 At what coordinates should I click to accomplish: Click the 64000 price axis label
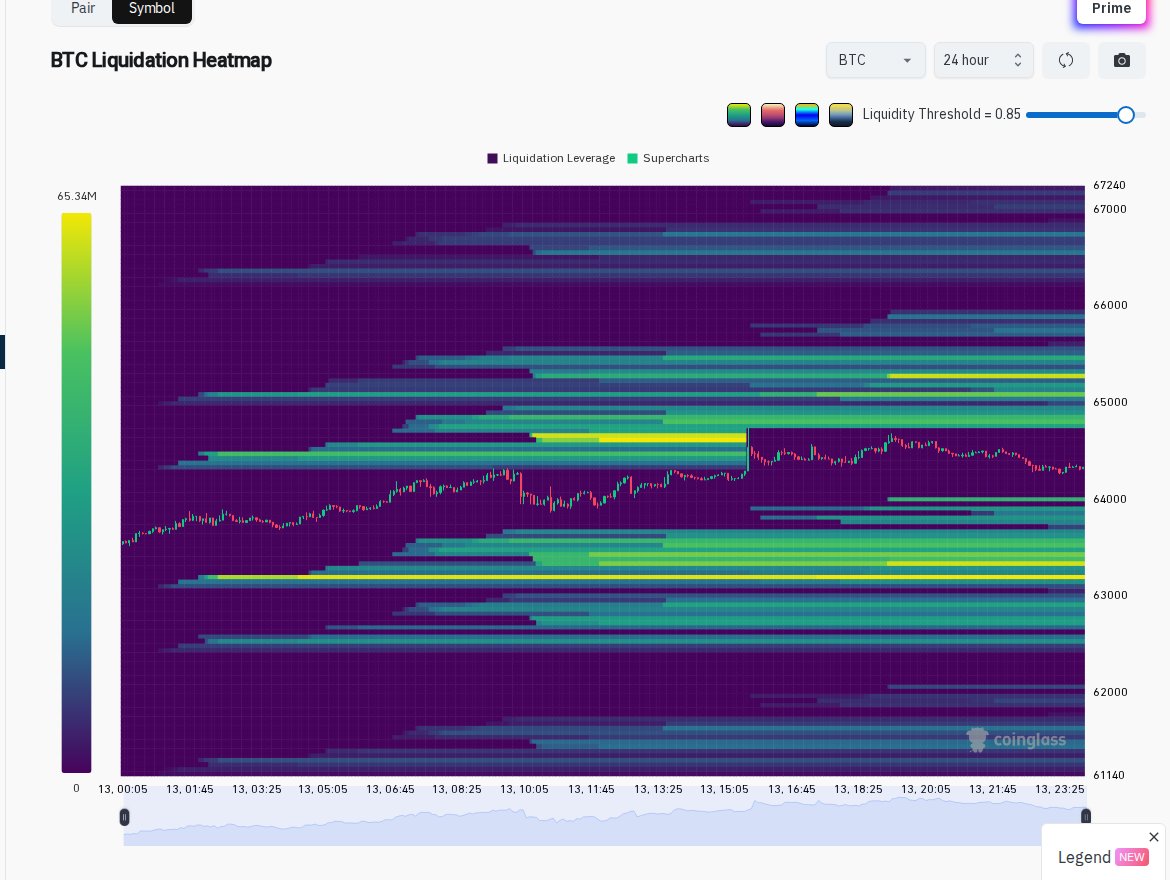point(1110,499)
